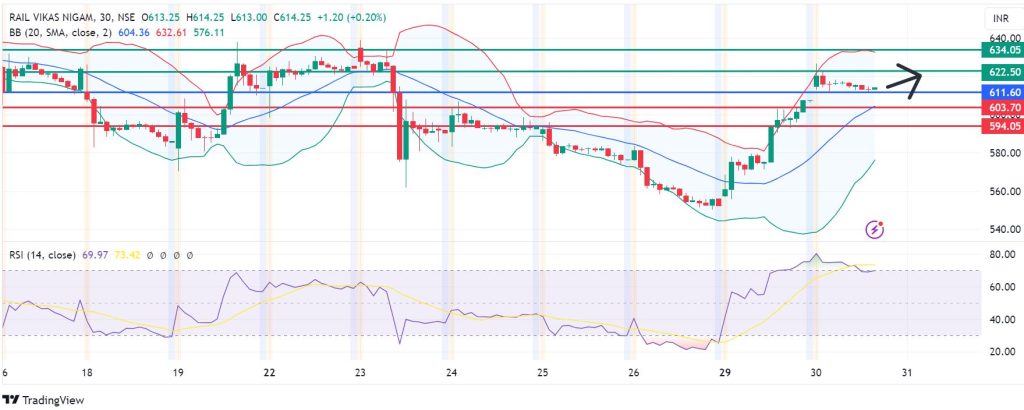Click the red 594.05 price label
This screenshot has width=1024, height=410.
click(1004, 126)
